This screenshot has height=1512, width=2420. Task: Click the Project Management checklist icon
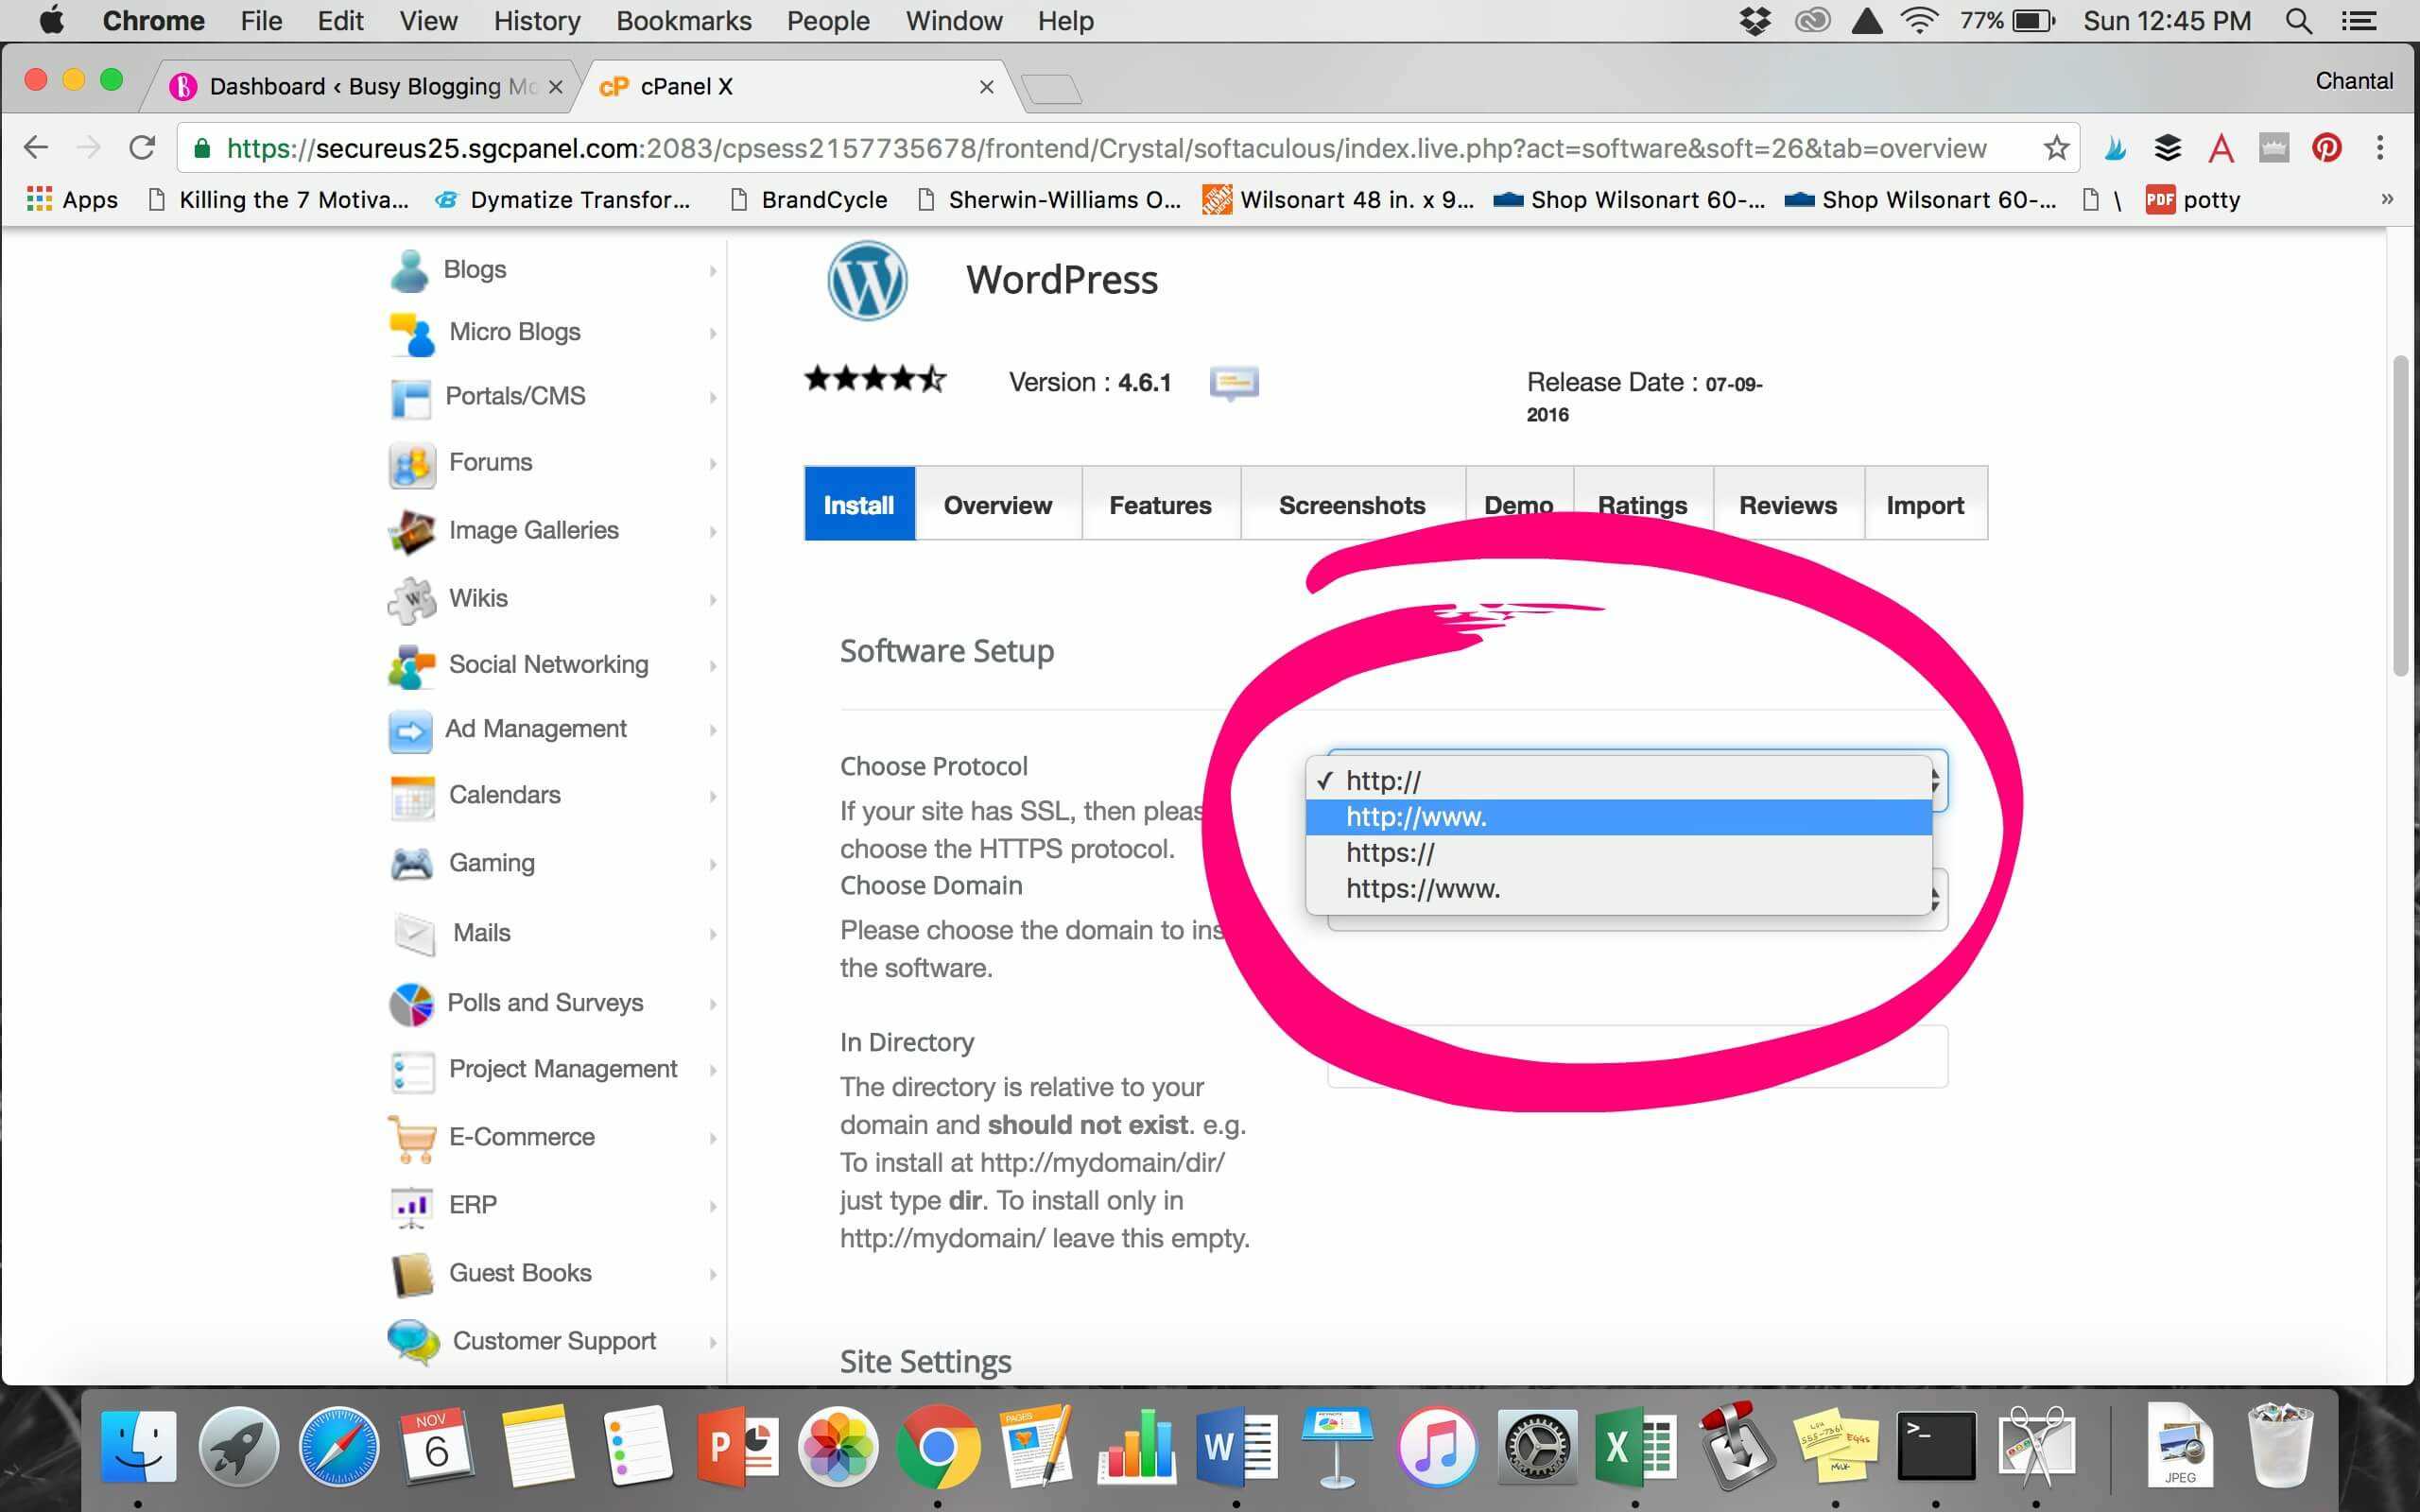coord(412,1071)
